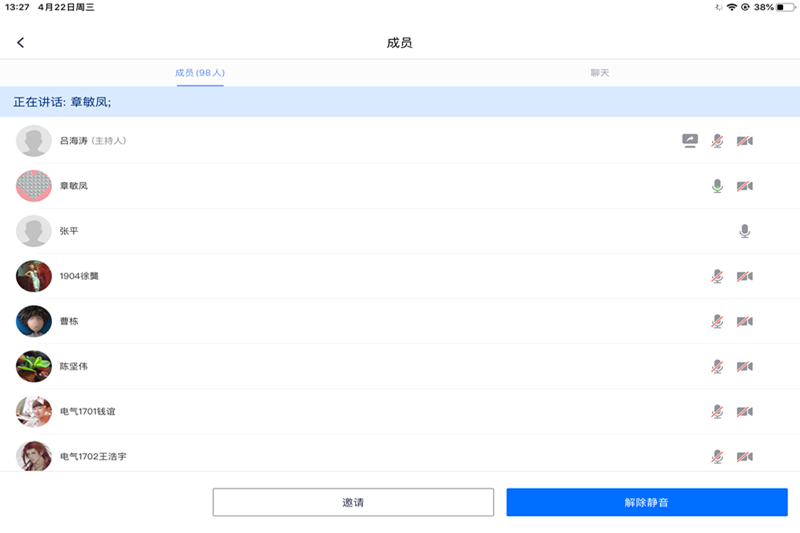Click the active microphone icon for 章敏凤
The image size is (800, 533).
[x=717, y=186]
